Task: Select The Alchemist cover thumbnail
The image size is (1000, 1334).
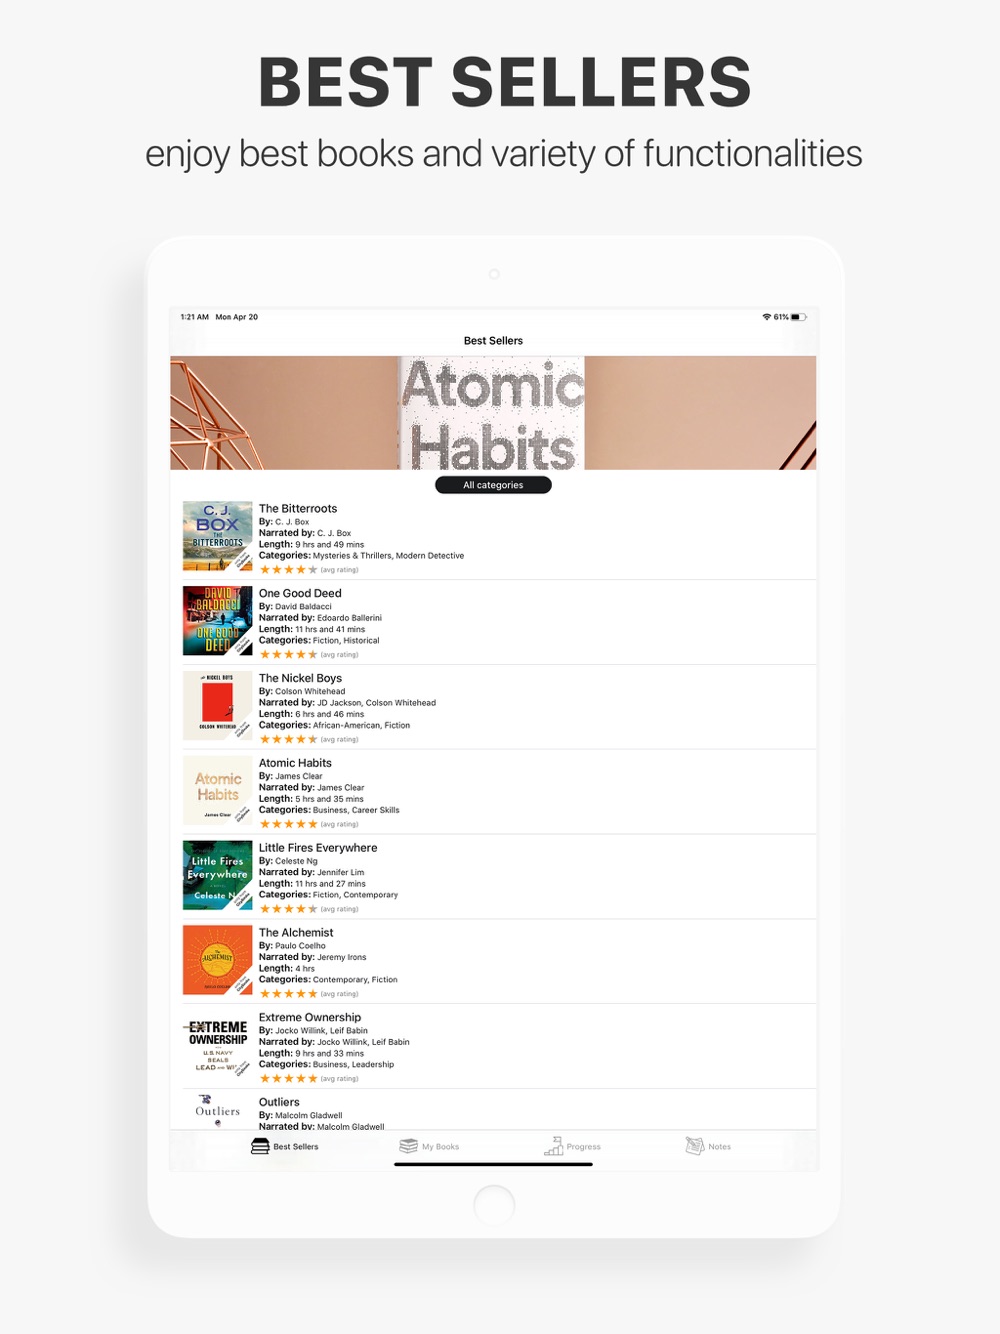Action: coord(218,960)
